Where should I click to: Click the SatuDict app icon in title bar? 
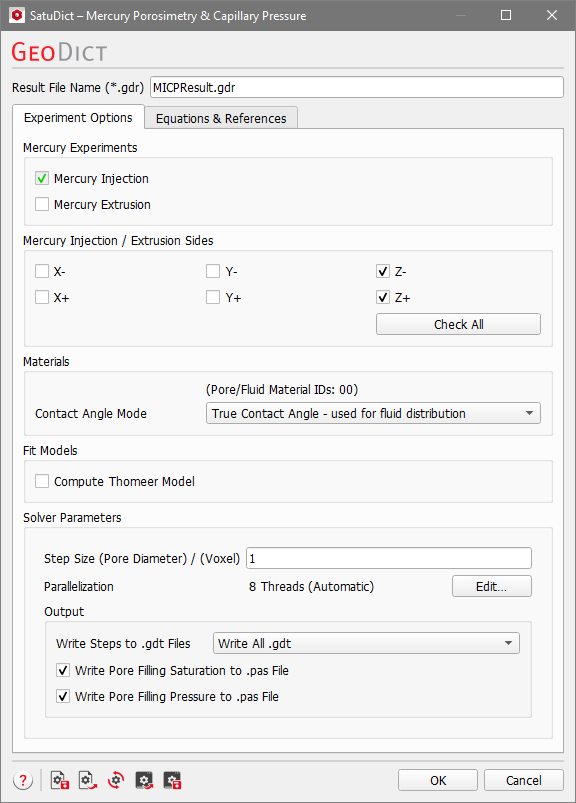point(17,15)
